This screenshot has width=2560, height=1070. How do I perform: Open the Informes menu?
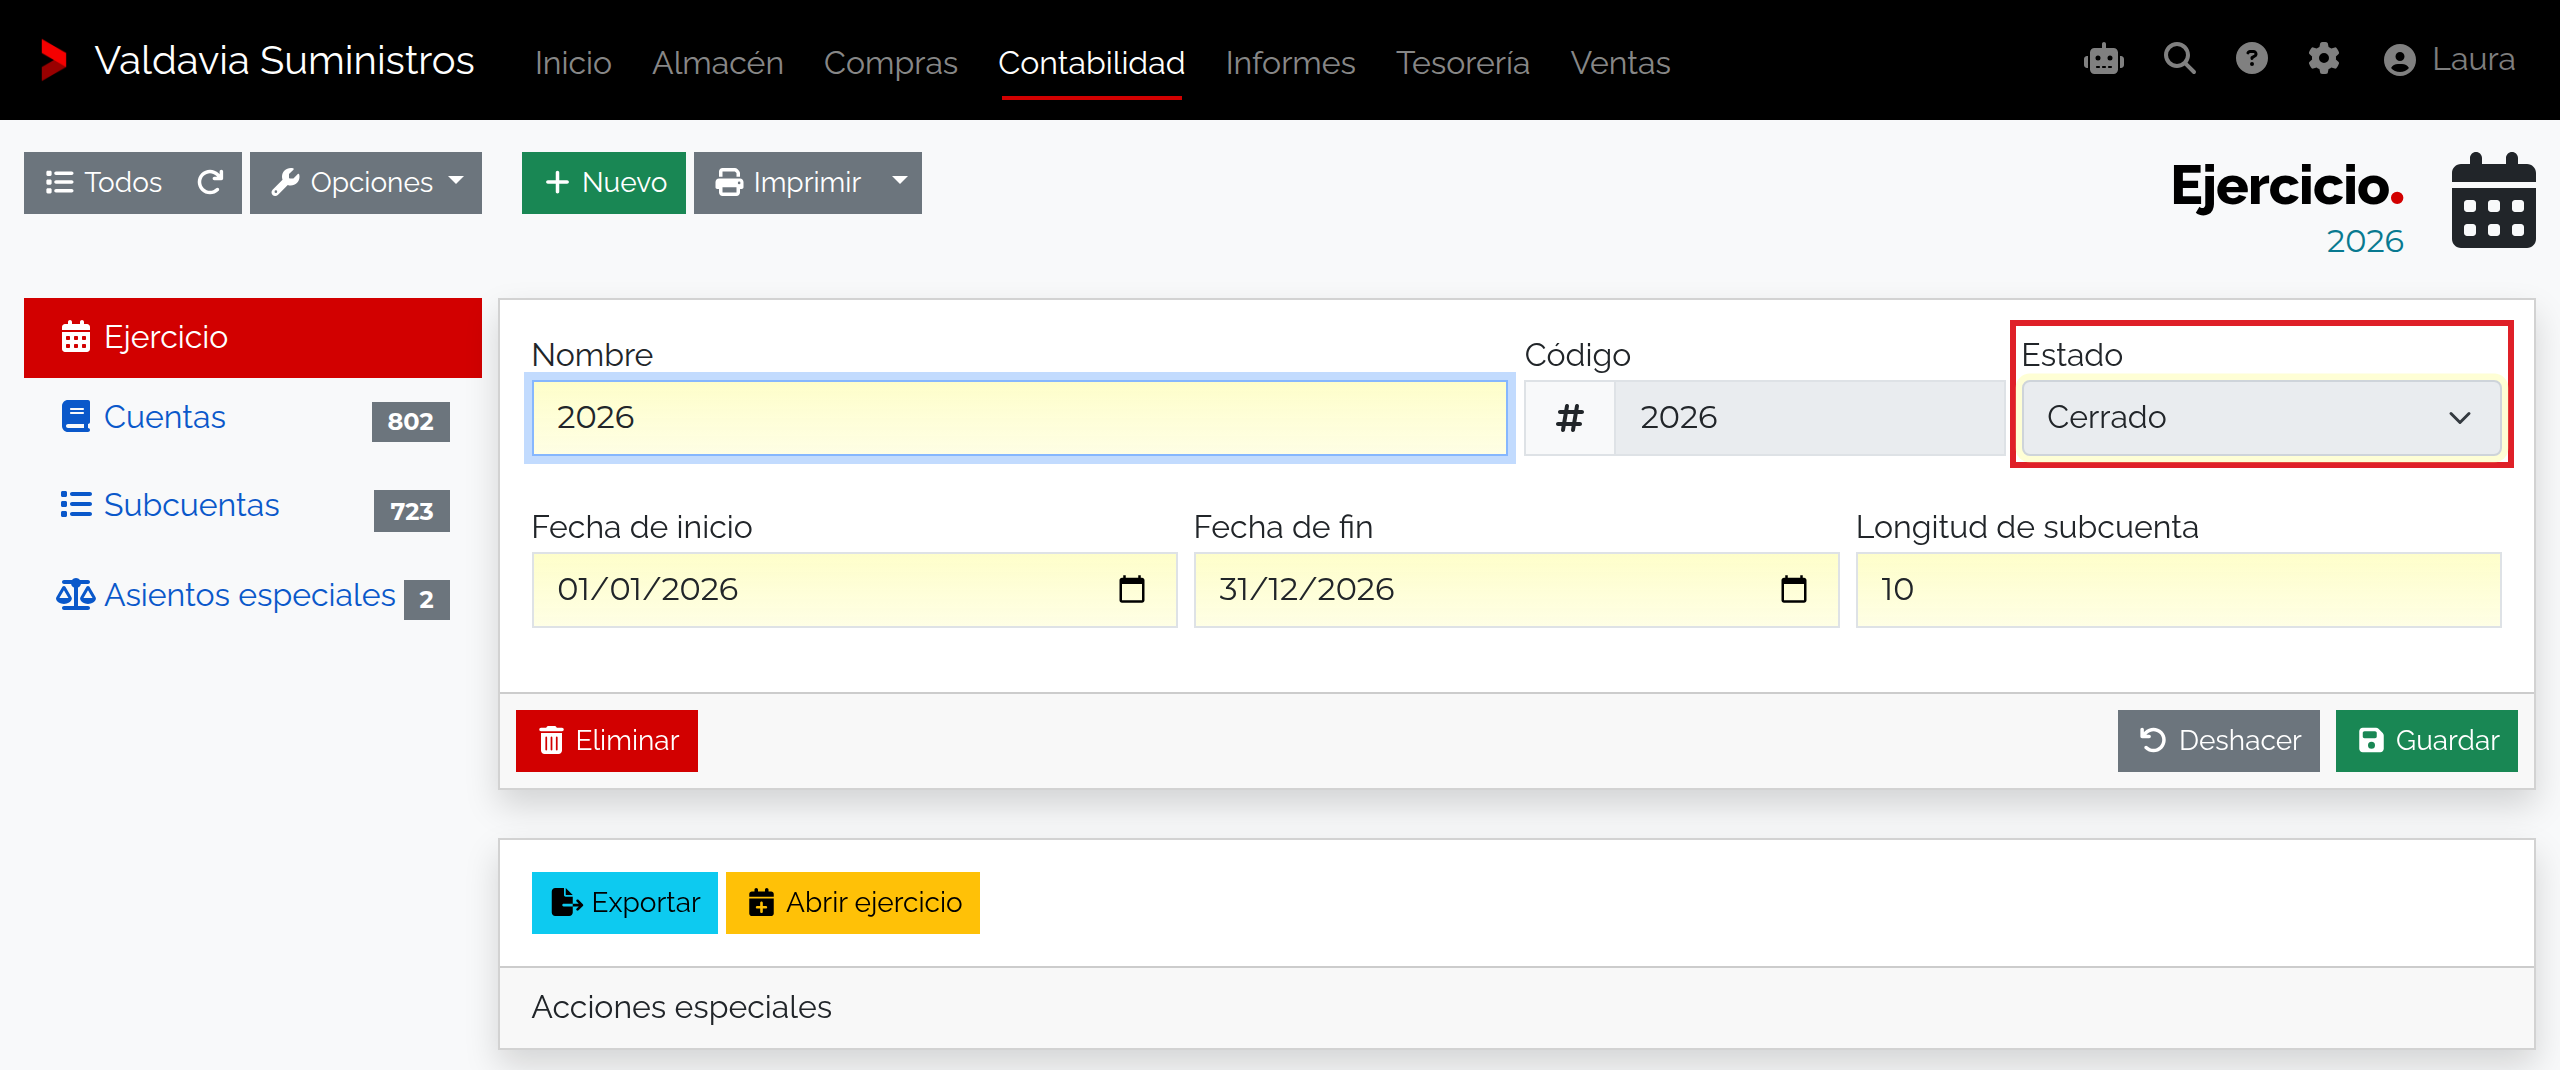coord(1291,63)
